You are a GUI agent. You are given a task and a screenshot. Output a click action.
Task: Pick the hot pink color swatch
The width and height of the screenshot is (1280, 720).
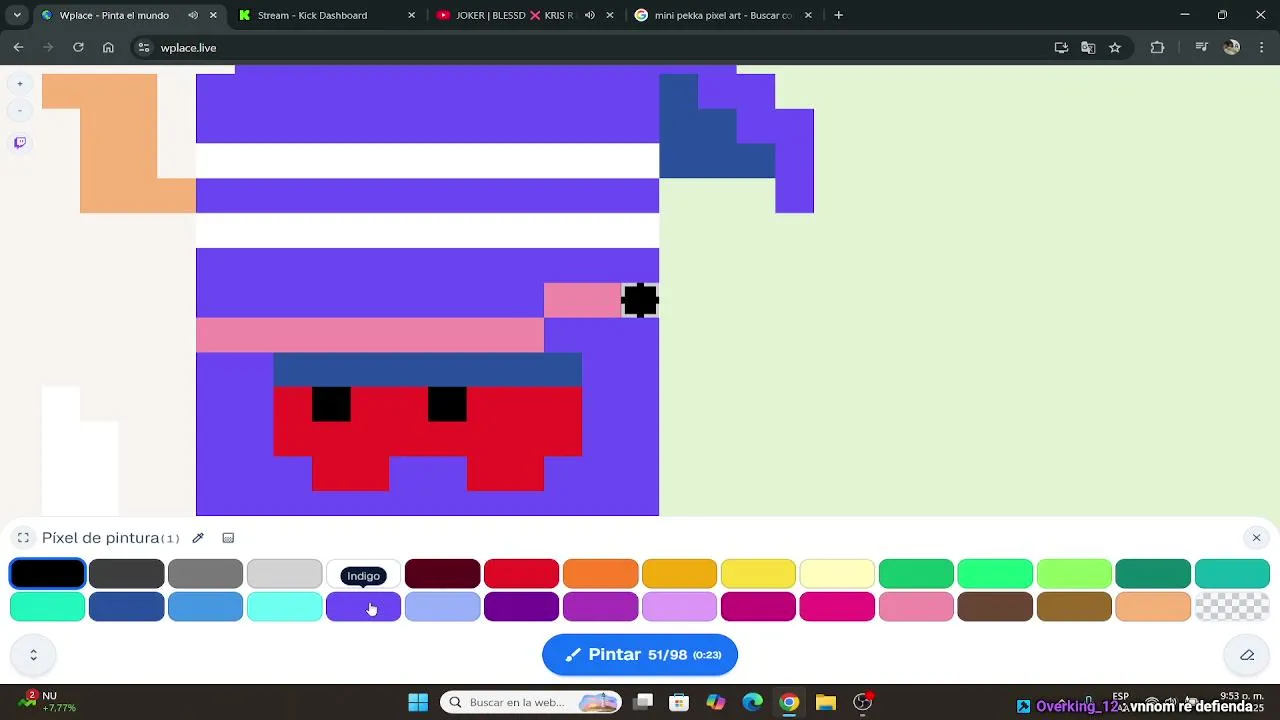click(837, 607)
